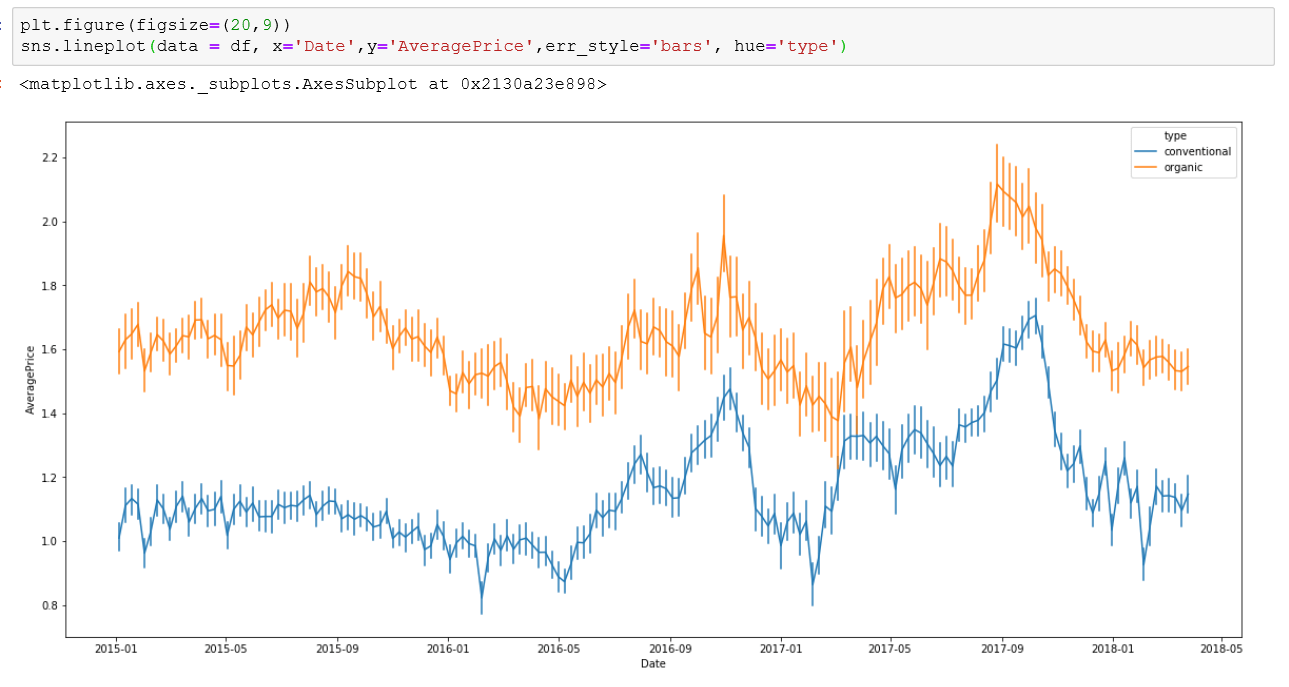Viewport: 1289px width, 687px height.
Task: Select the conventional entry in the legend
Action: point(1198,152)
